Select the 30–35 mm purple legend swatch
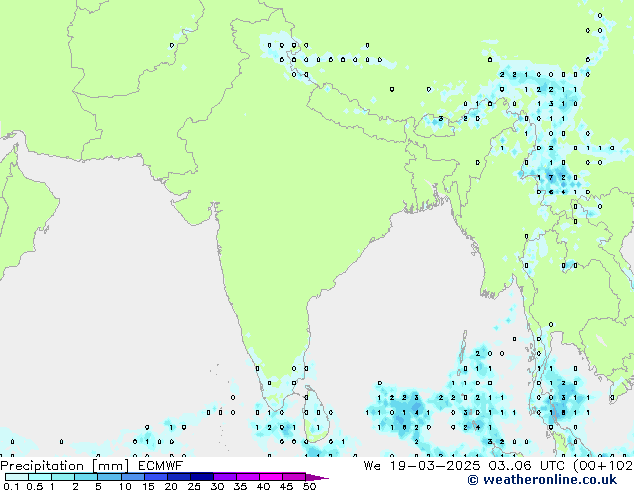The width and height of the screenshot is (634, 490). click(225, 477)
